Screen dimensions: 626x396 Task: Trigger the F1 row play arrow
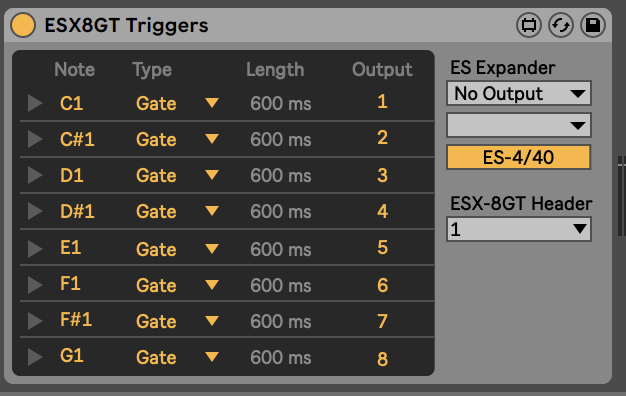coord(35,285)
